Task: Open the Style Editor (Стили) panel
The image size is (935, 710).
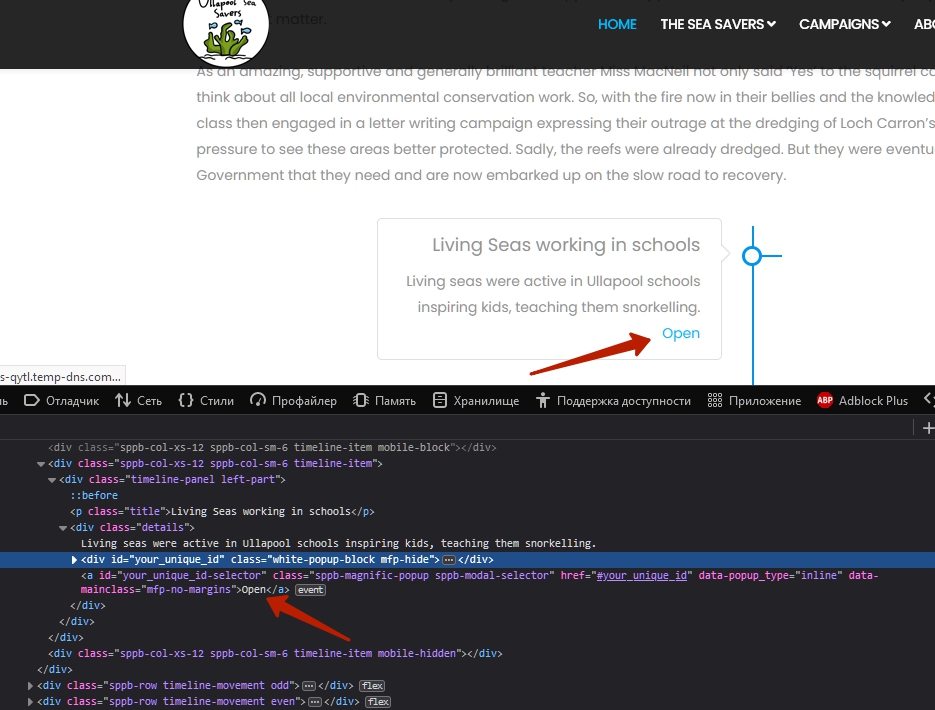Action: click(206, 400)
